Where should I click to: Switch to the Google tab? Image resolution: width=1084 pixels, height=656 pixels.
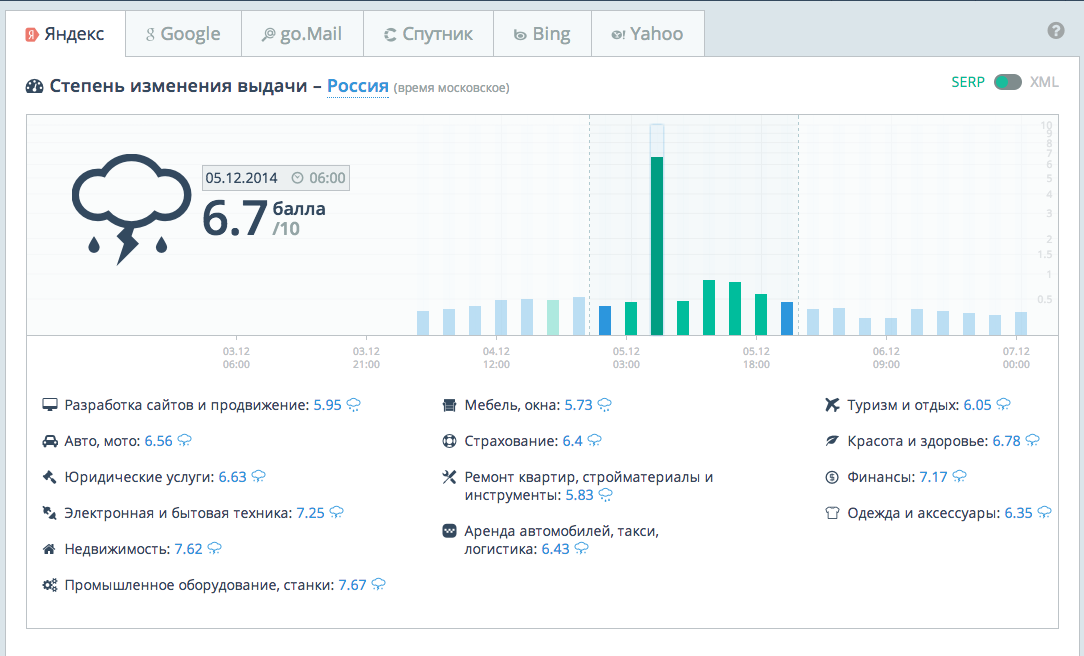(183, 34)
